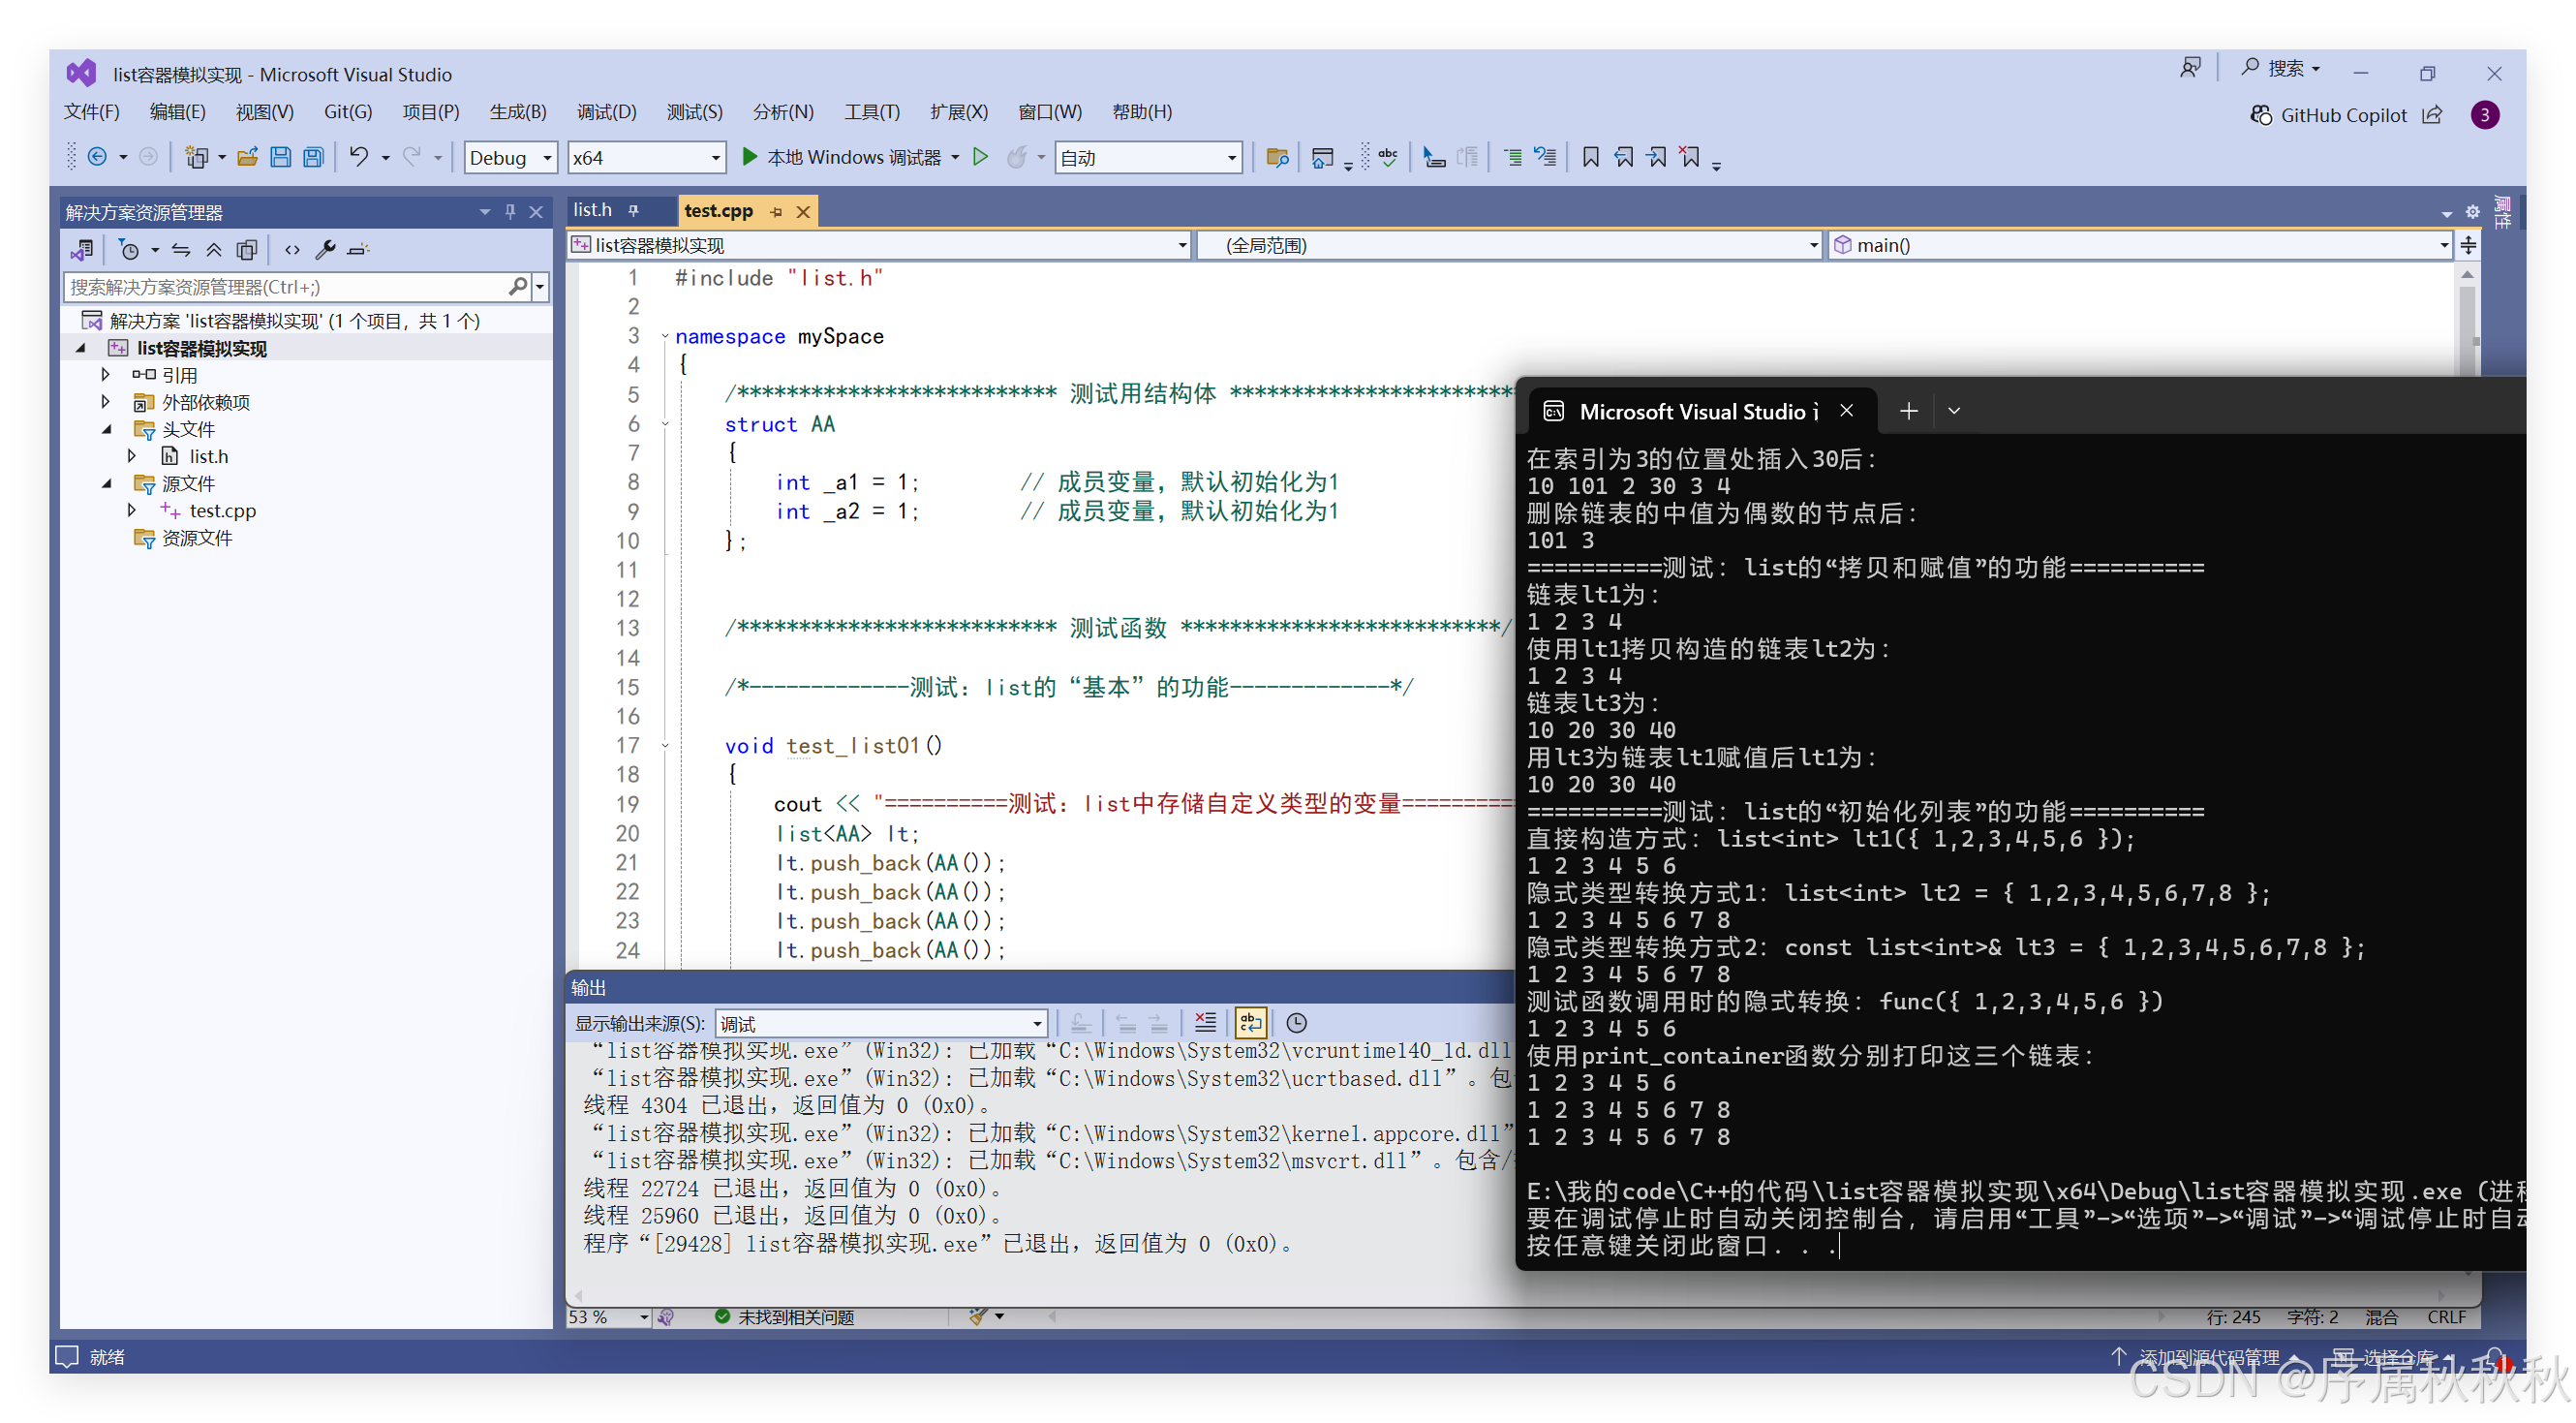Click the Save All toolbar icon

point(314,157)
